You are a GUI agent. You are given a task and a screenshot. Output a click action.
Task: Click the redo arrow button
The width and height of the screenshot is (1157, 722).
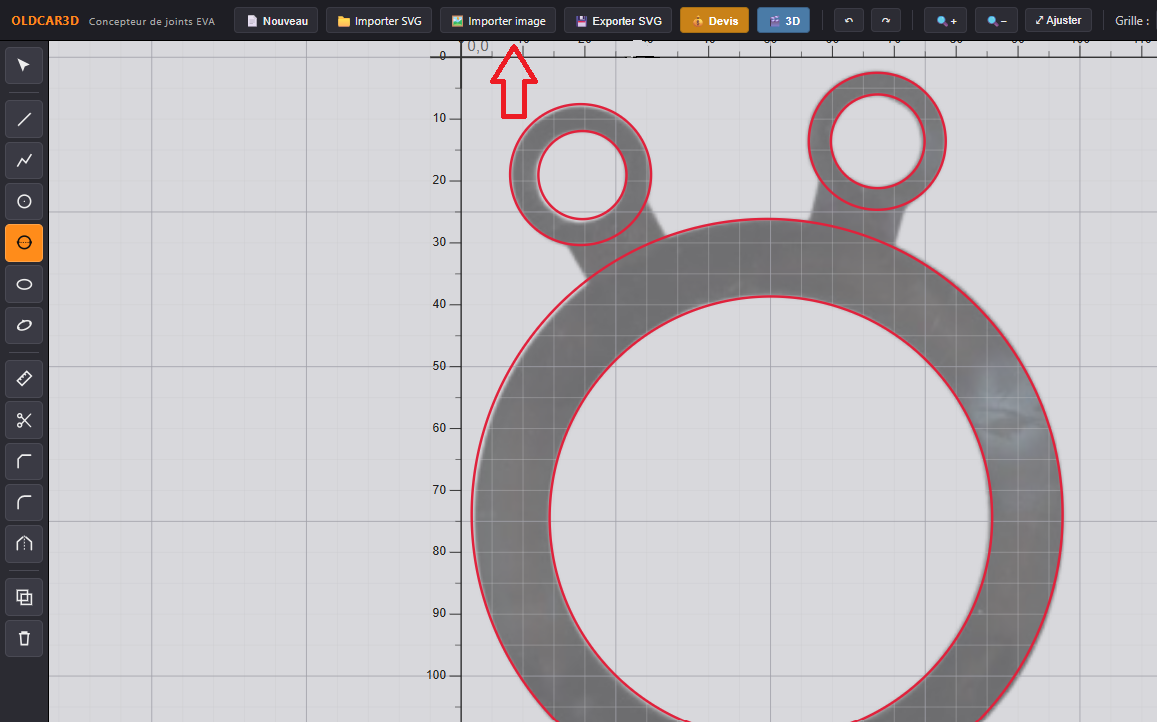coord(885,21)
